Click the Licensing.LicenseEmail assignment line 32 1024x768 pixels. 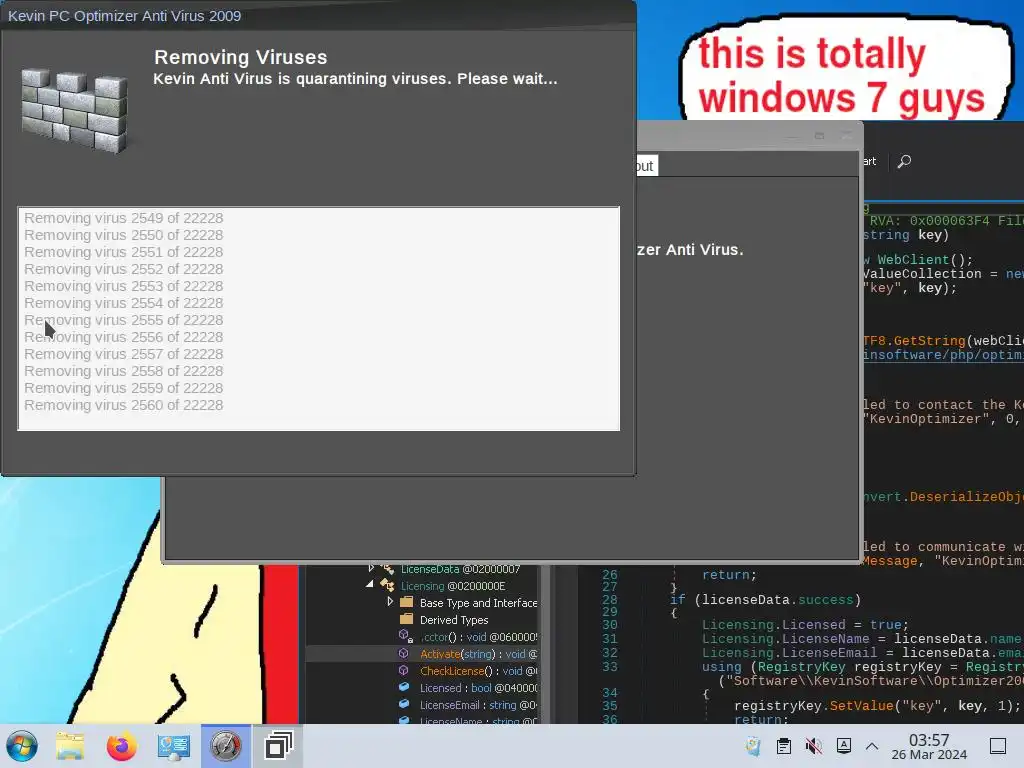click(x=861, y=653)
